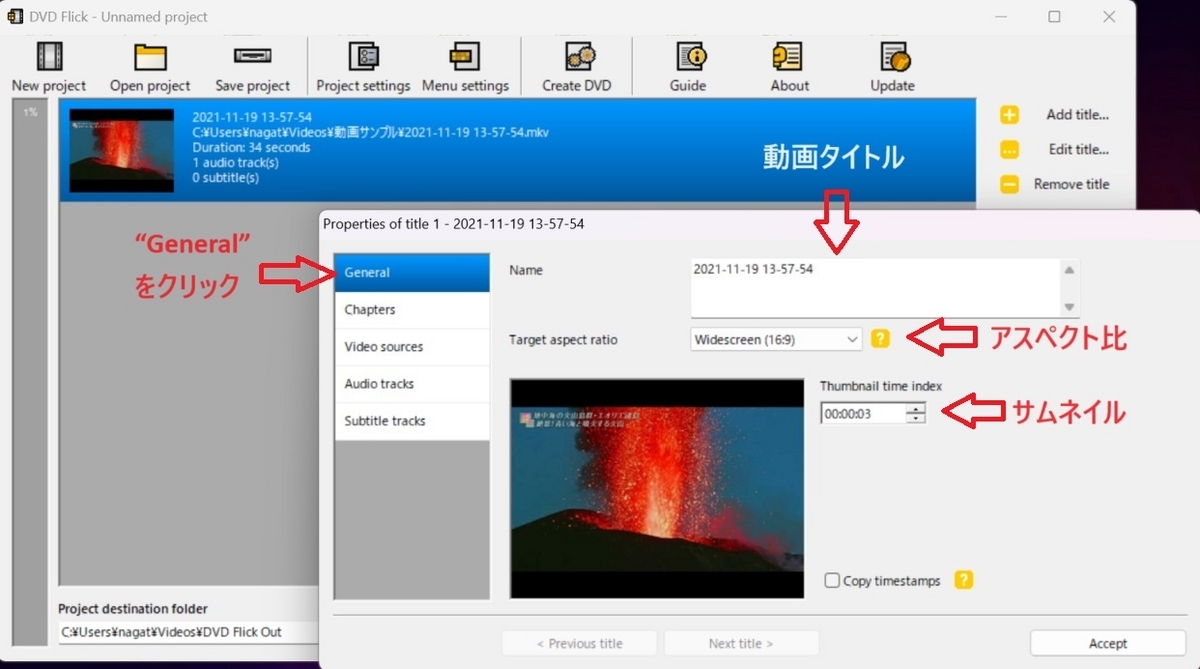Viewport: 1200px width, 669px height.
Task: Switch to the Video sources tab
Action: pyautogui.click(x=412, y=347)
